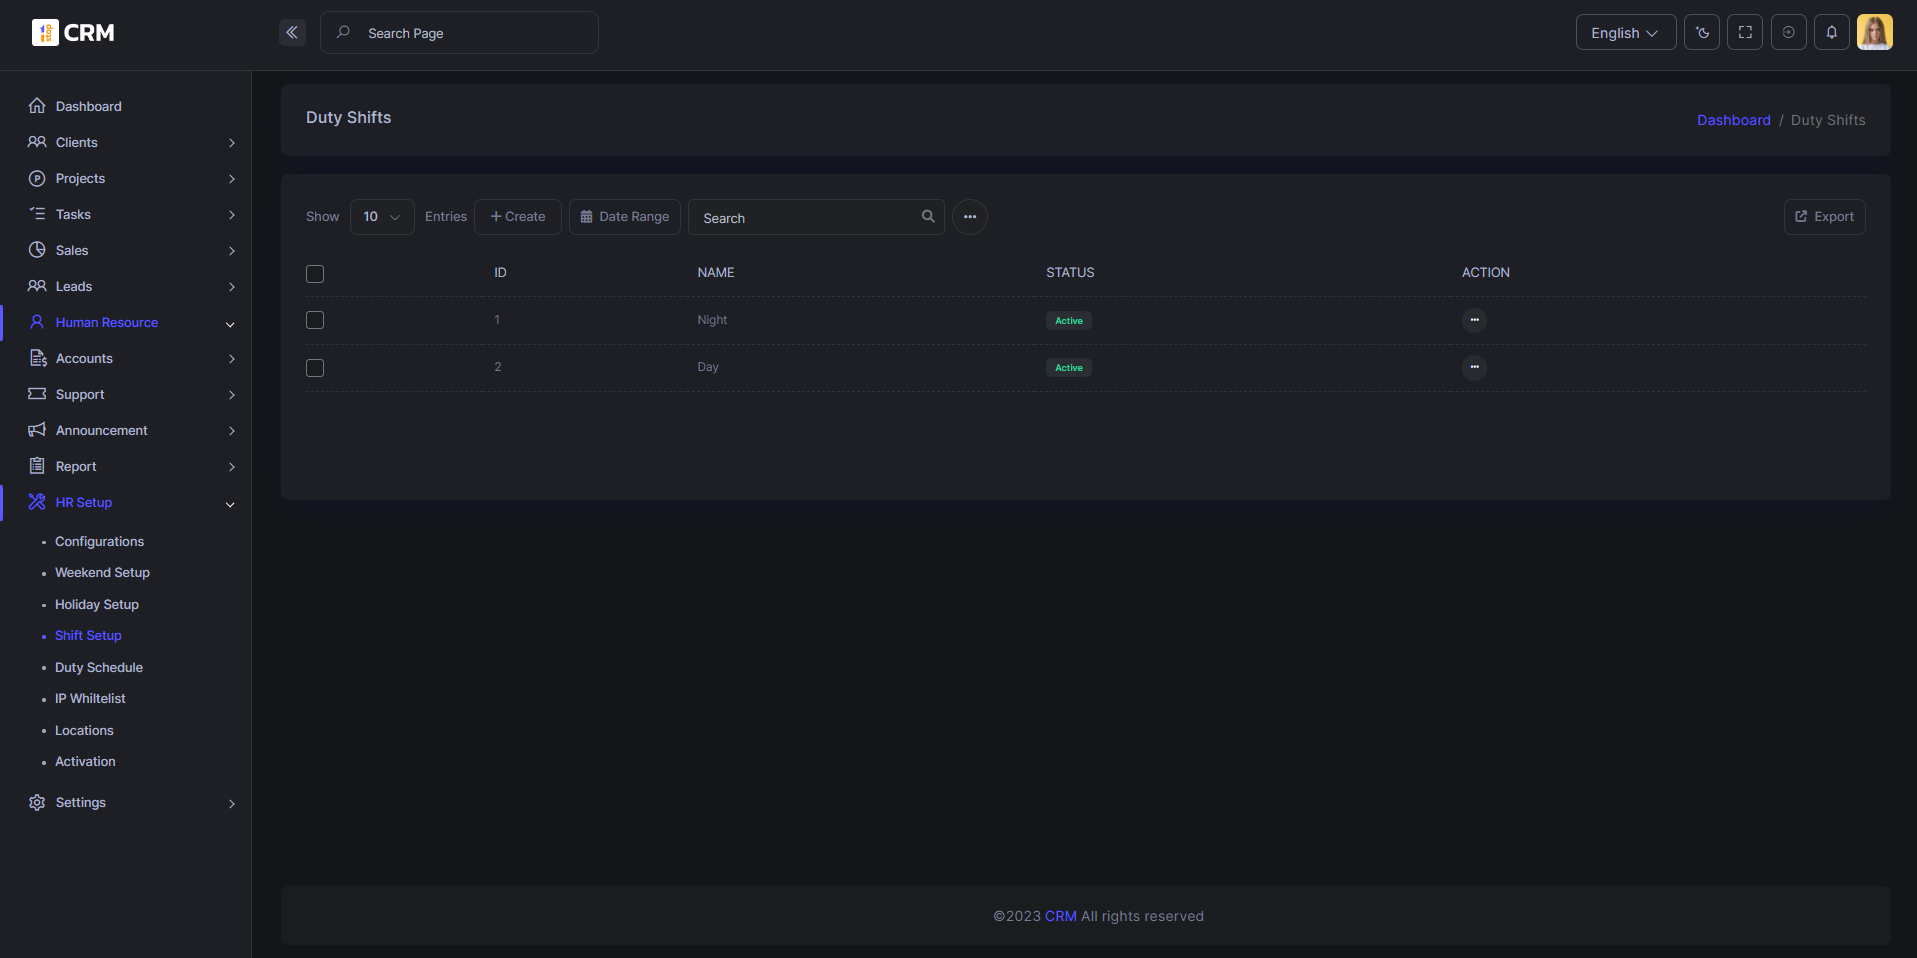Expand the Accounts menu chevron
Image resolution: width=1917 pixels, height=958 pixels.
click(231, 359)
